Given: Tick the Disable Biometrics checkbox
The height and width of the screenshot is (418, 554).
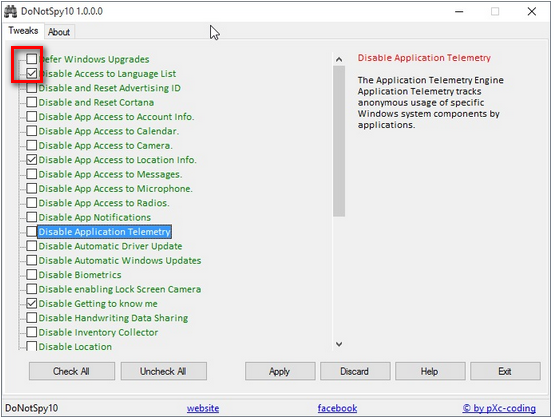Looking at the screenshot, I should tap(31, 275).
